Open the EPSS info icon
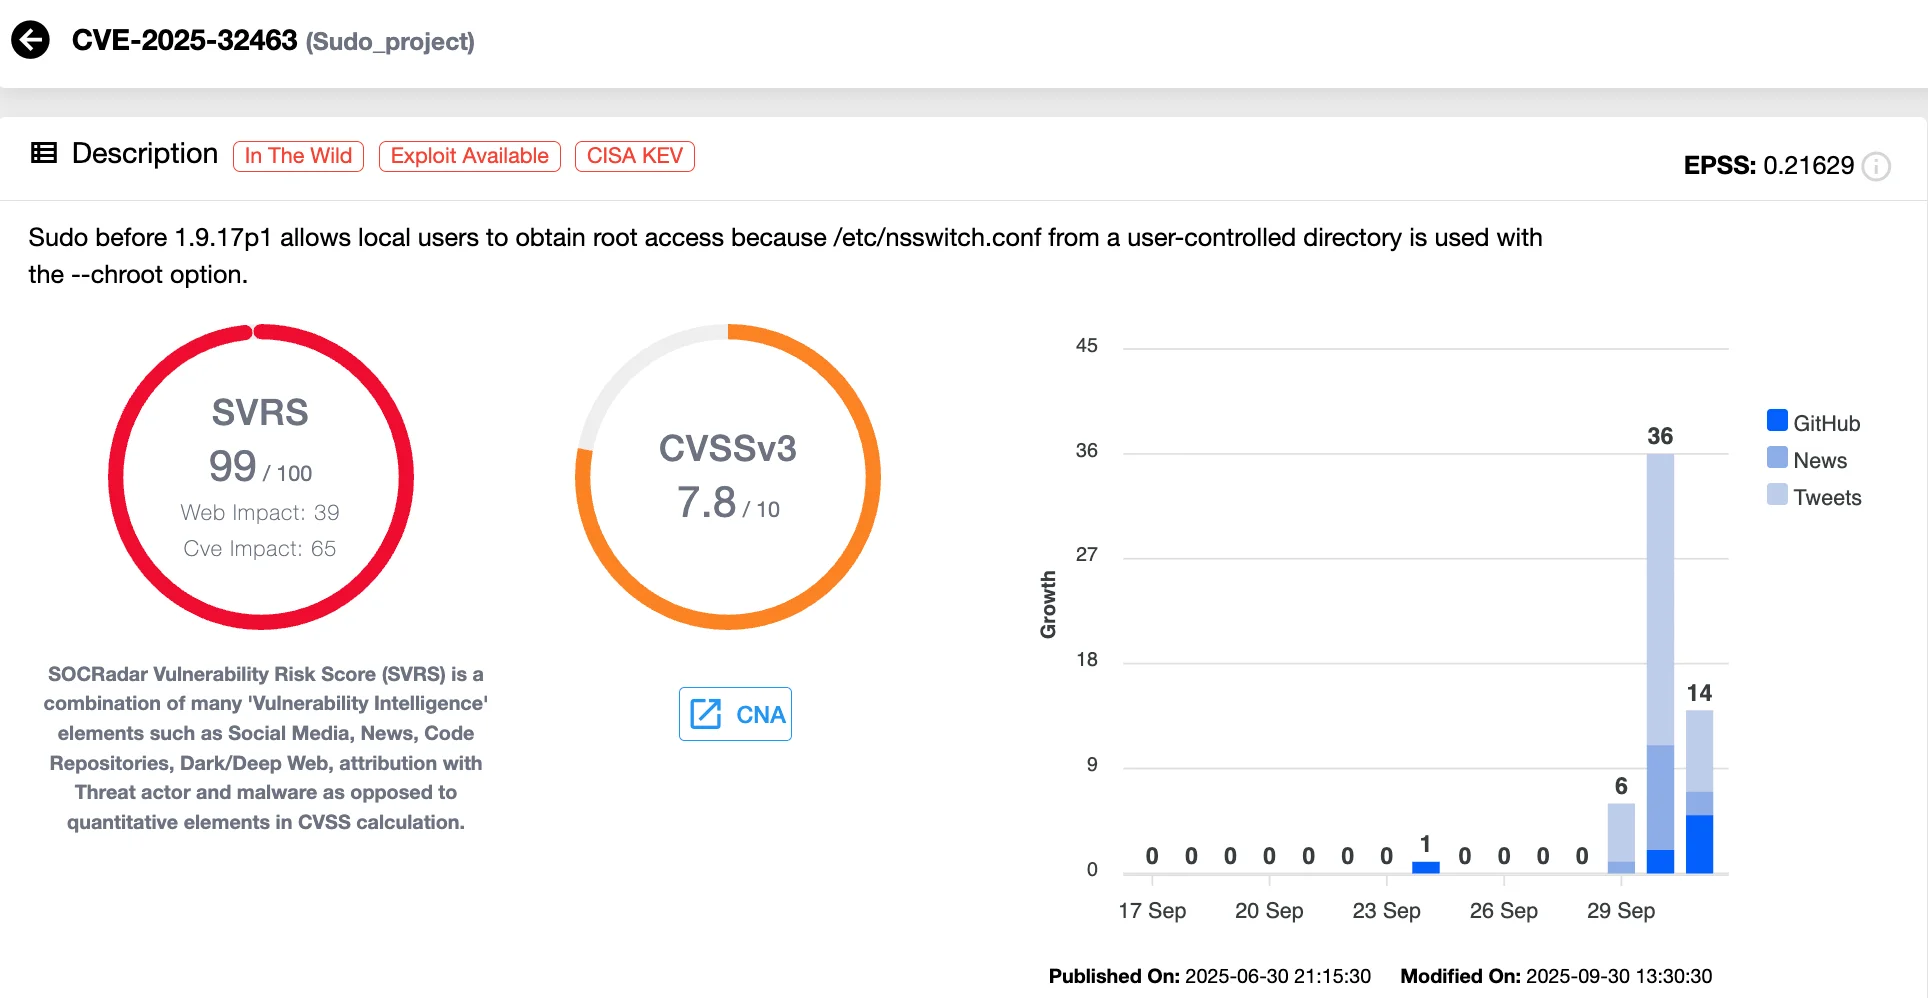Viewport: 1928px width, 998px height. [1877, 166]
